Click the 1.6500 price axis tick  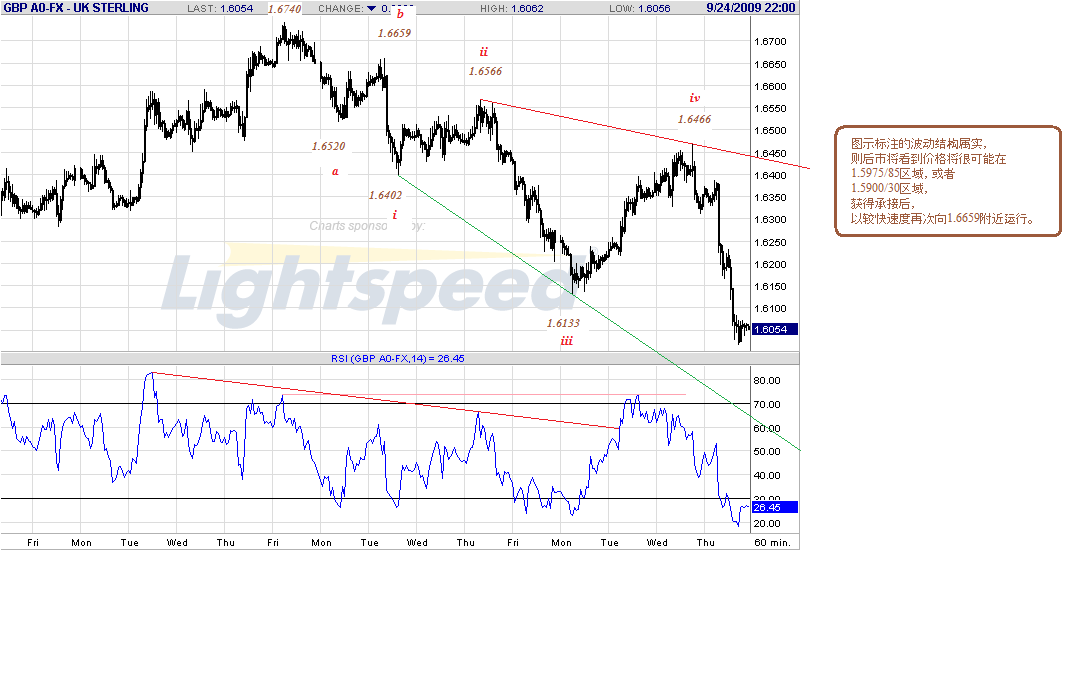click(x=770, y=131)
